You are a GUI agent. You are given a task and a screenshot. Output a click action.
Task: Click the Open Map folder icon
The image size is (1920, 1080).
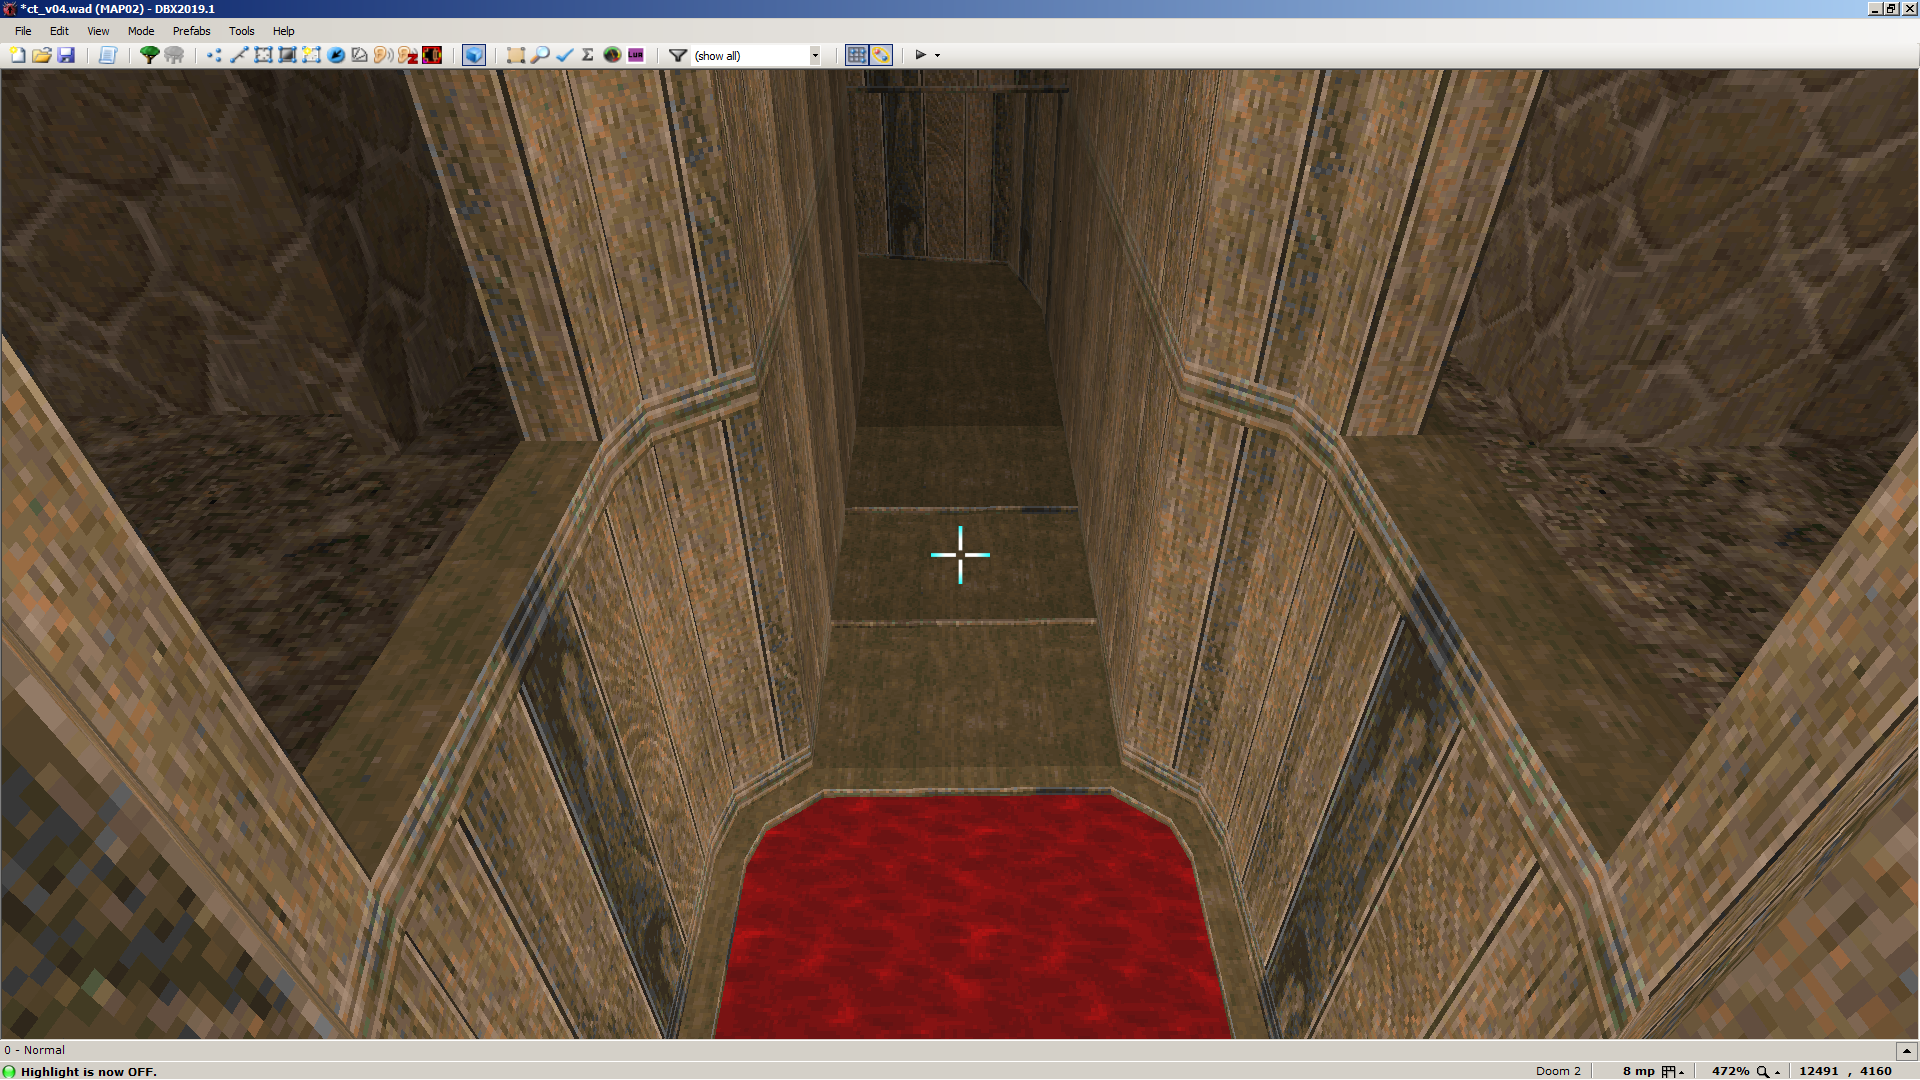(x=42, y=55)
